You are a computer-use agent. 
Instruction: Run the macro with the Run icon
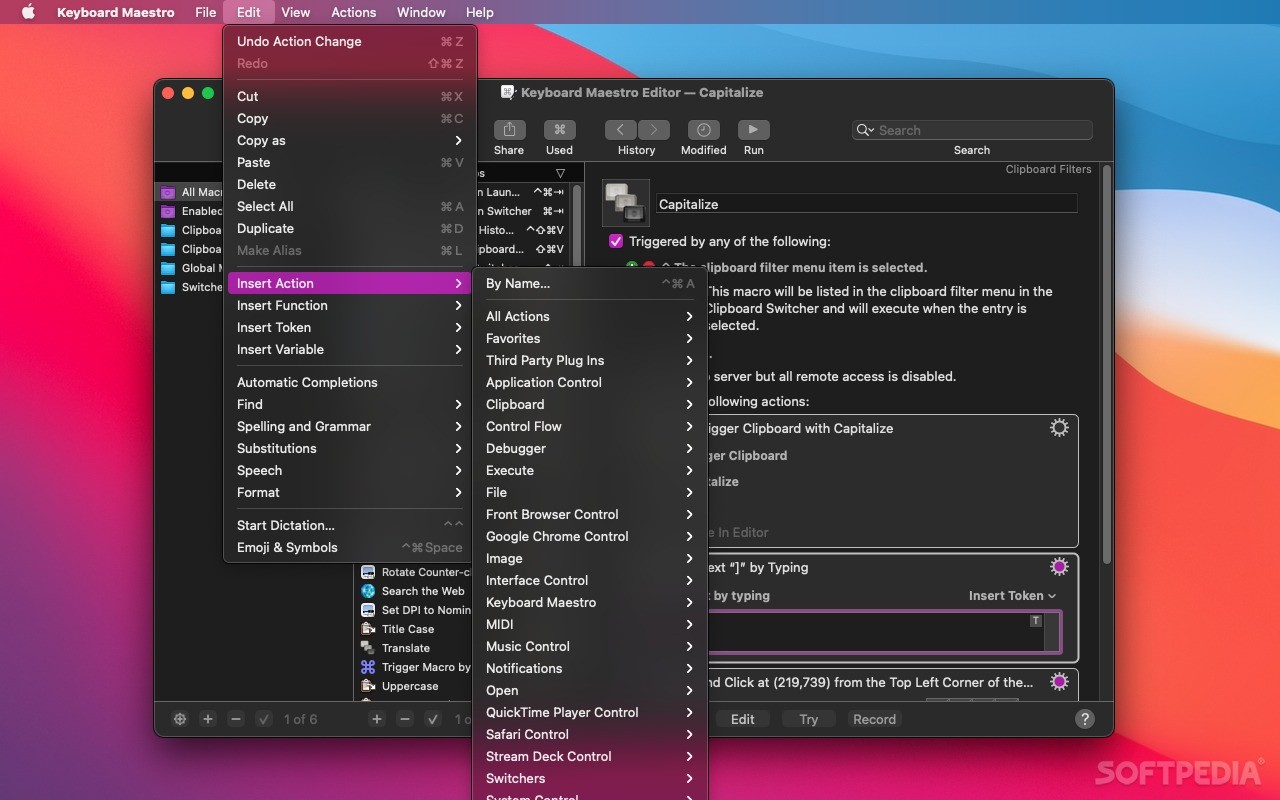click(x=753, y=130)
